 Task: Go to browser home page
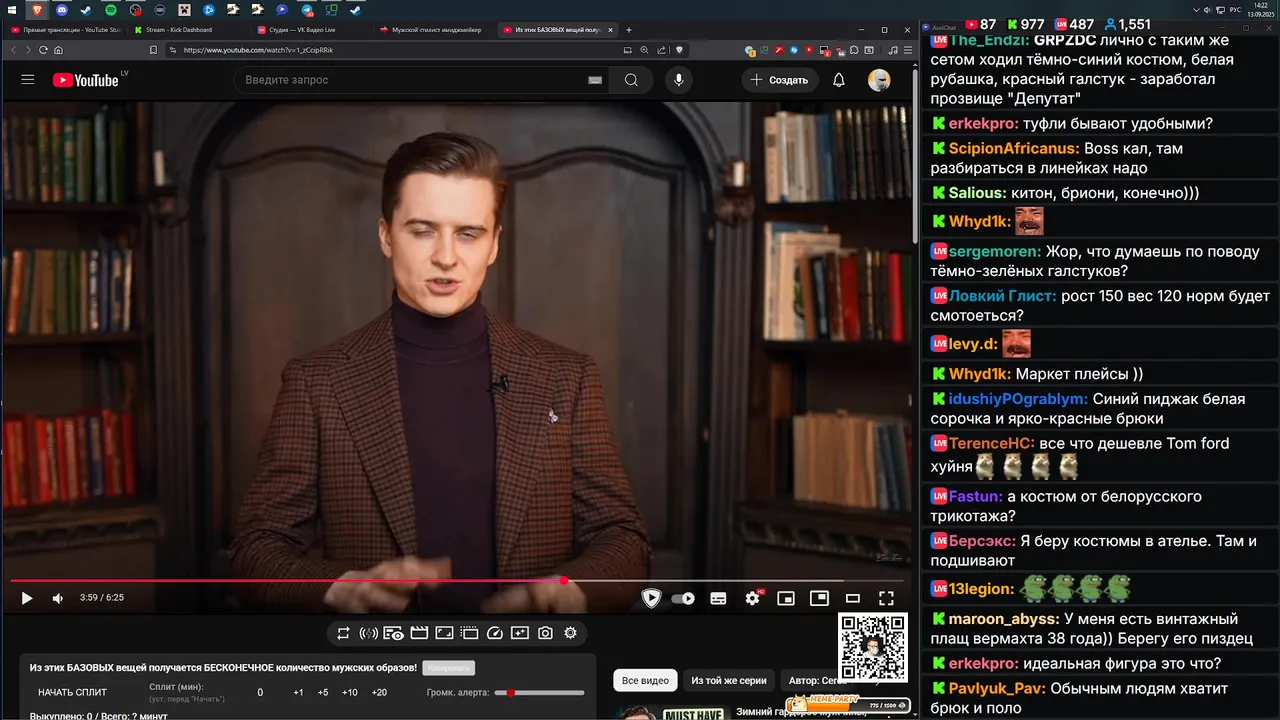pyautogui.click(x=58, y=49)
